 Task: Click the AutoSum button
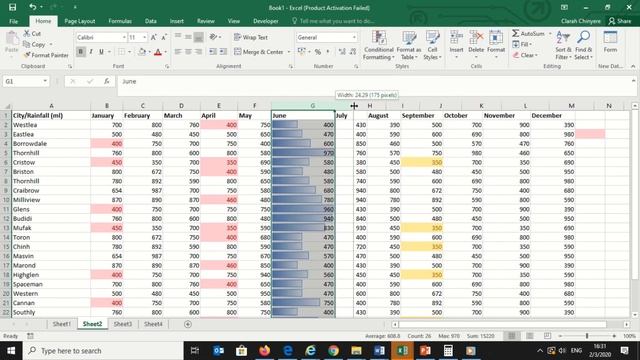[529, 33]
